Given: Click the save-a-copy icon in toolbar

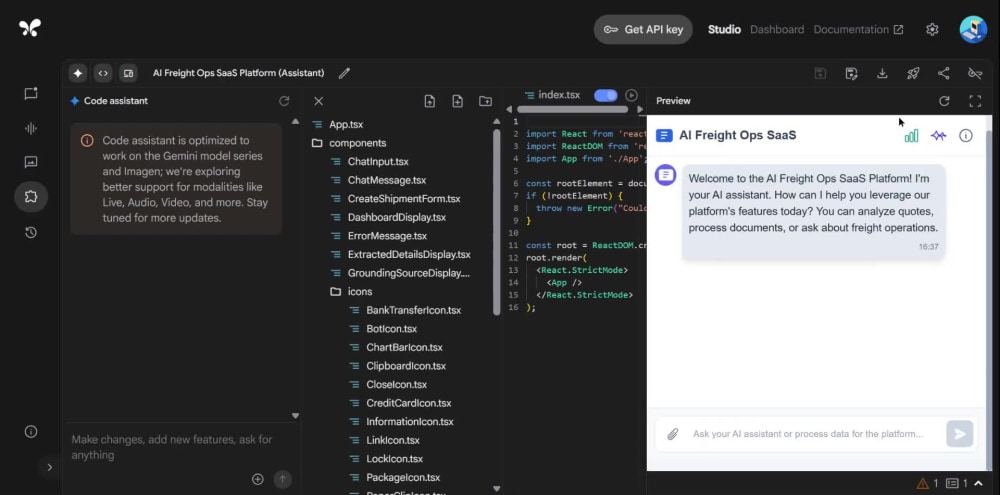Looking at the screenshot, I should click(x=851, y=73).
